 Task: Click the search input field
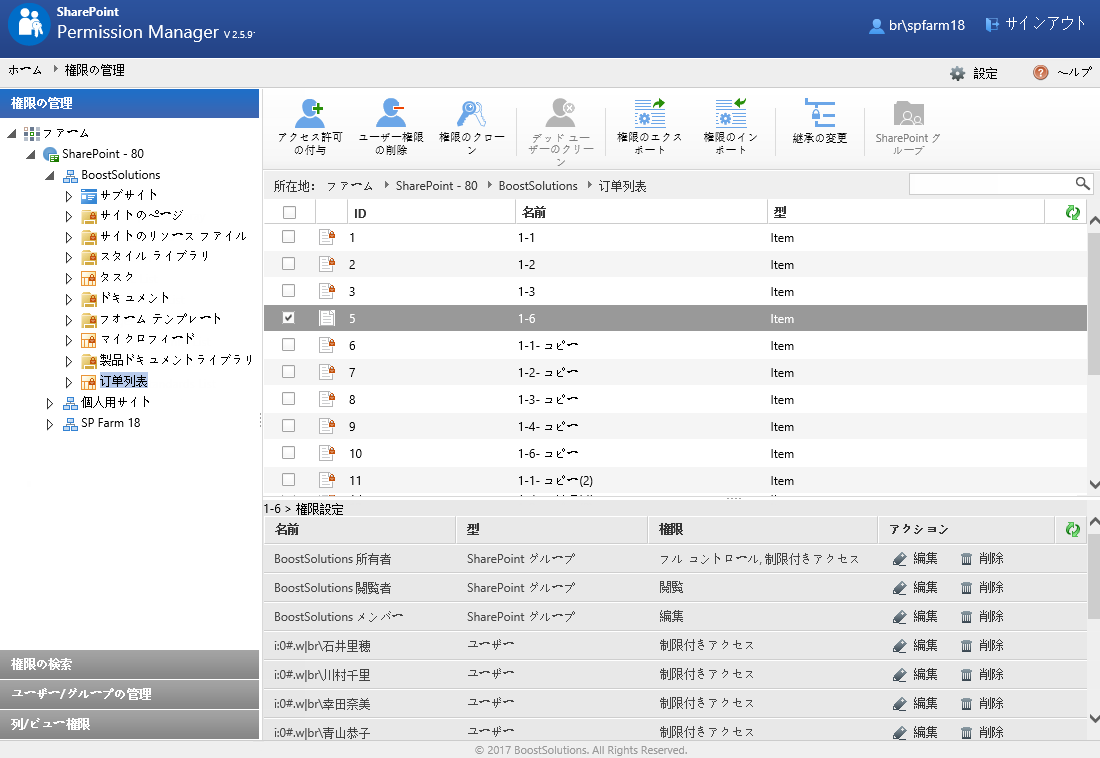coord(992,184)
